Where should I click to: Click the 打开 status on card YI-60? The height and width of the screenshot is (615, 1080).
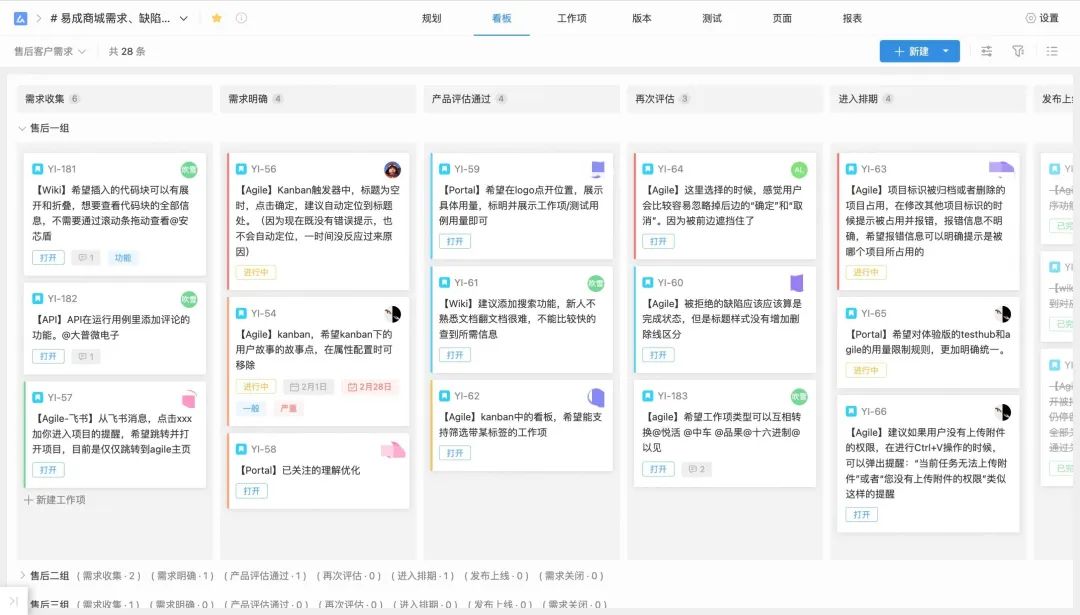point(658,355)
